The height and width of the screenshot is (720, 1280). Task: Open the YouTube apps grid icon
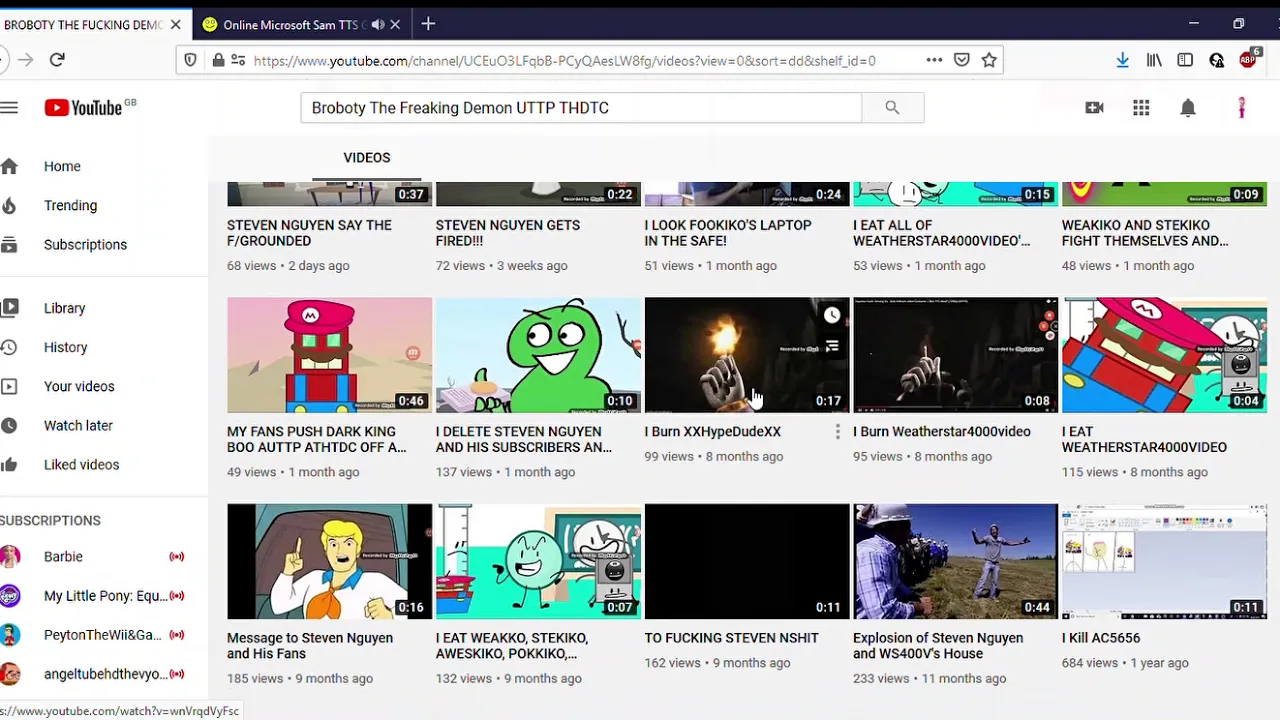1141,108
